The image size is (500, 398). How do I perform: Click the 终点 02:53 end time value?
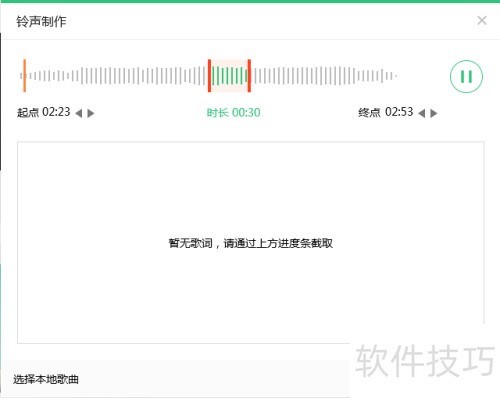(399, 112)
